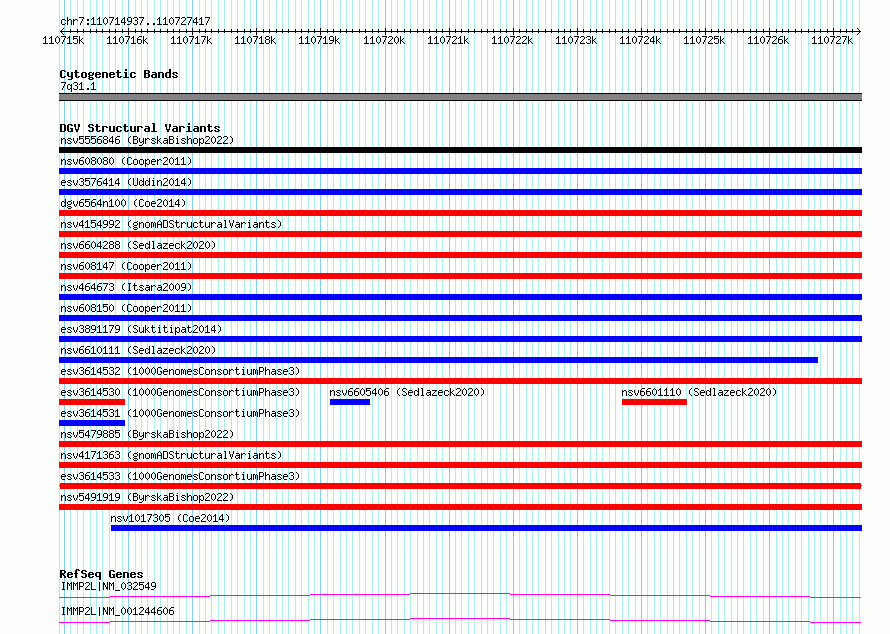Select esv3614532 (1000GenomesConsortiumPhase3) label
The height and width of the screenshot is (634, 890).
pyautogui.click(x=180, y=371)
